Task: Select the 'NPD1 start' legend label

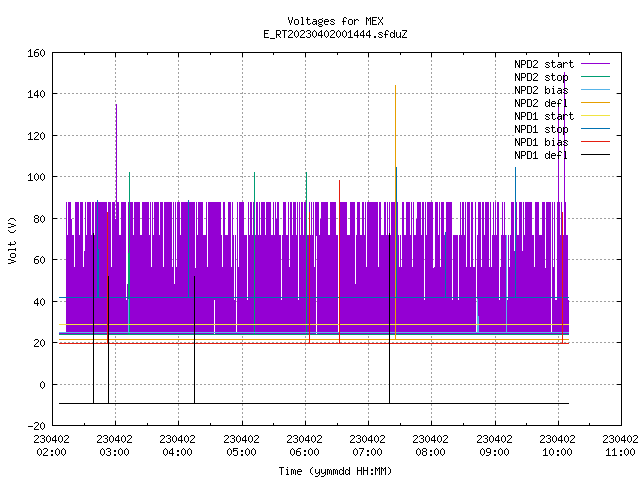Action: [x=544, y=116]
